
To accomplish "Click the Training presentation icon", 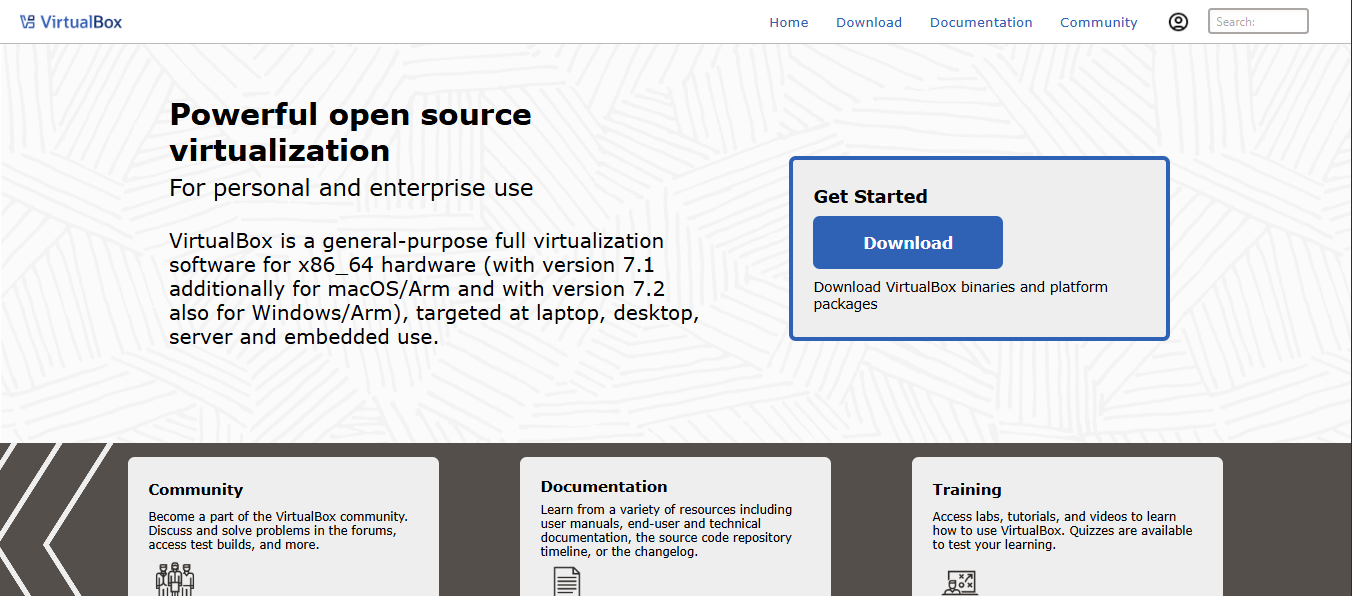I will (x=960, y=583).
